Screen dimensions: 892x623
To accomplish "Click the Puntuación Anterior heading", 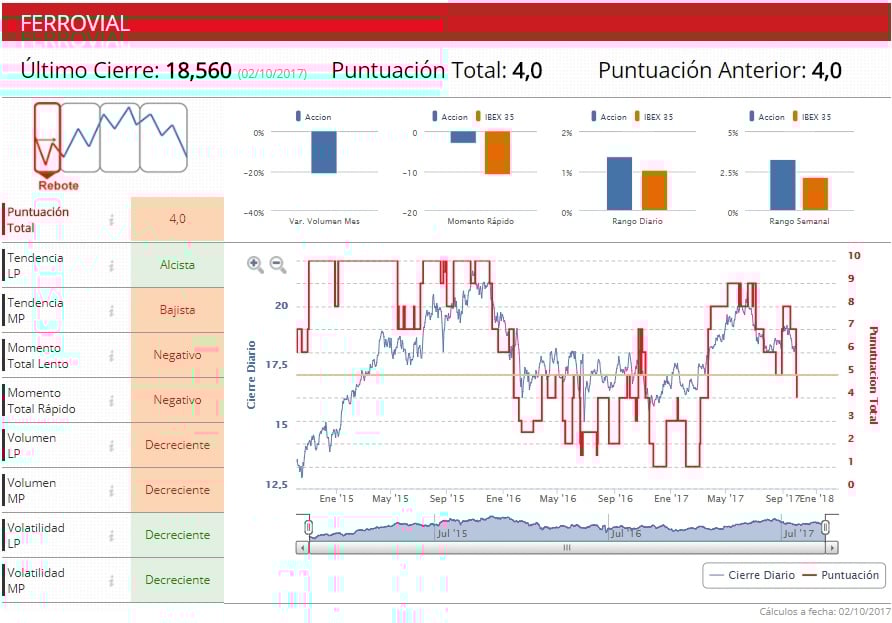I will coord(702,71).
